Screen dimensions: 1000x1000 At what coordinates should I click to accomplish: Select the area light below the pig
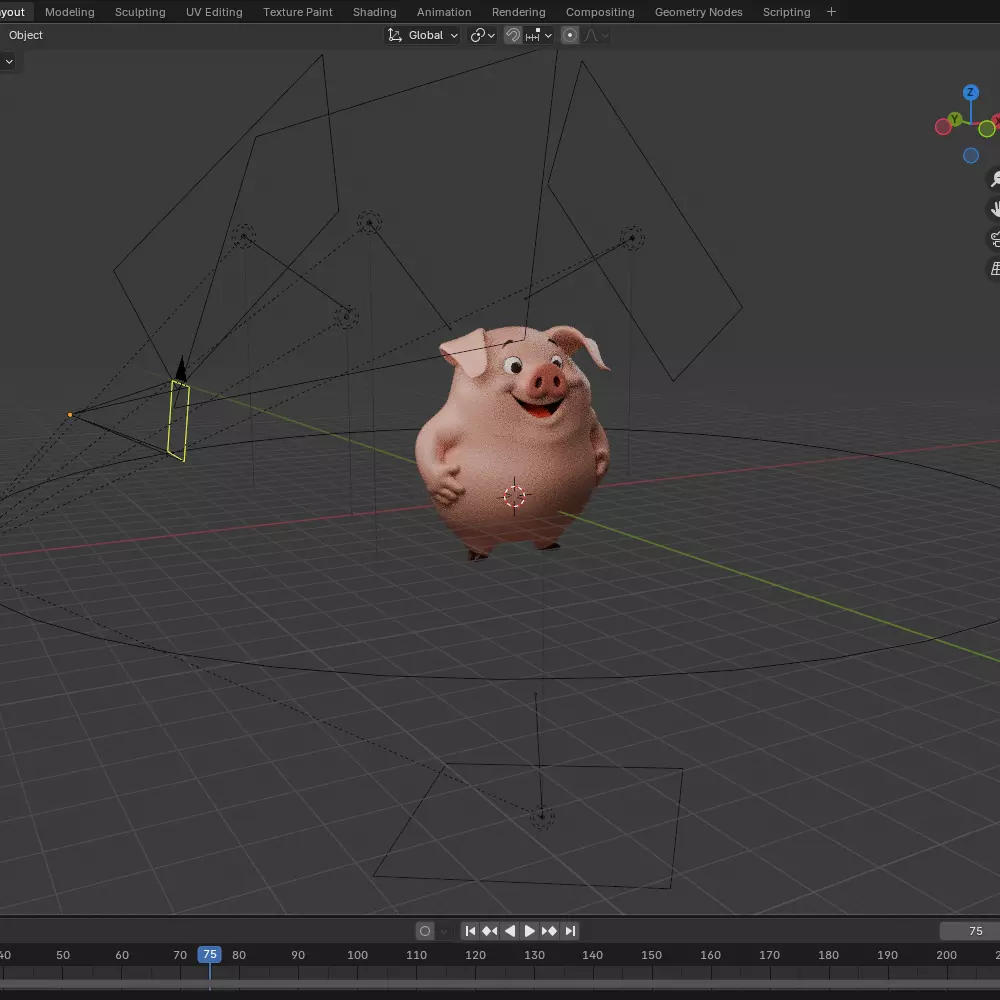541,817
